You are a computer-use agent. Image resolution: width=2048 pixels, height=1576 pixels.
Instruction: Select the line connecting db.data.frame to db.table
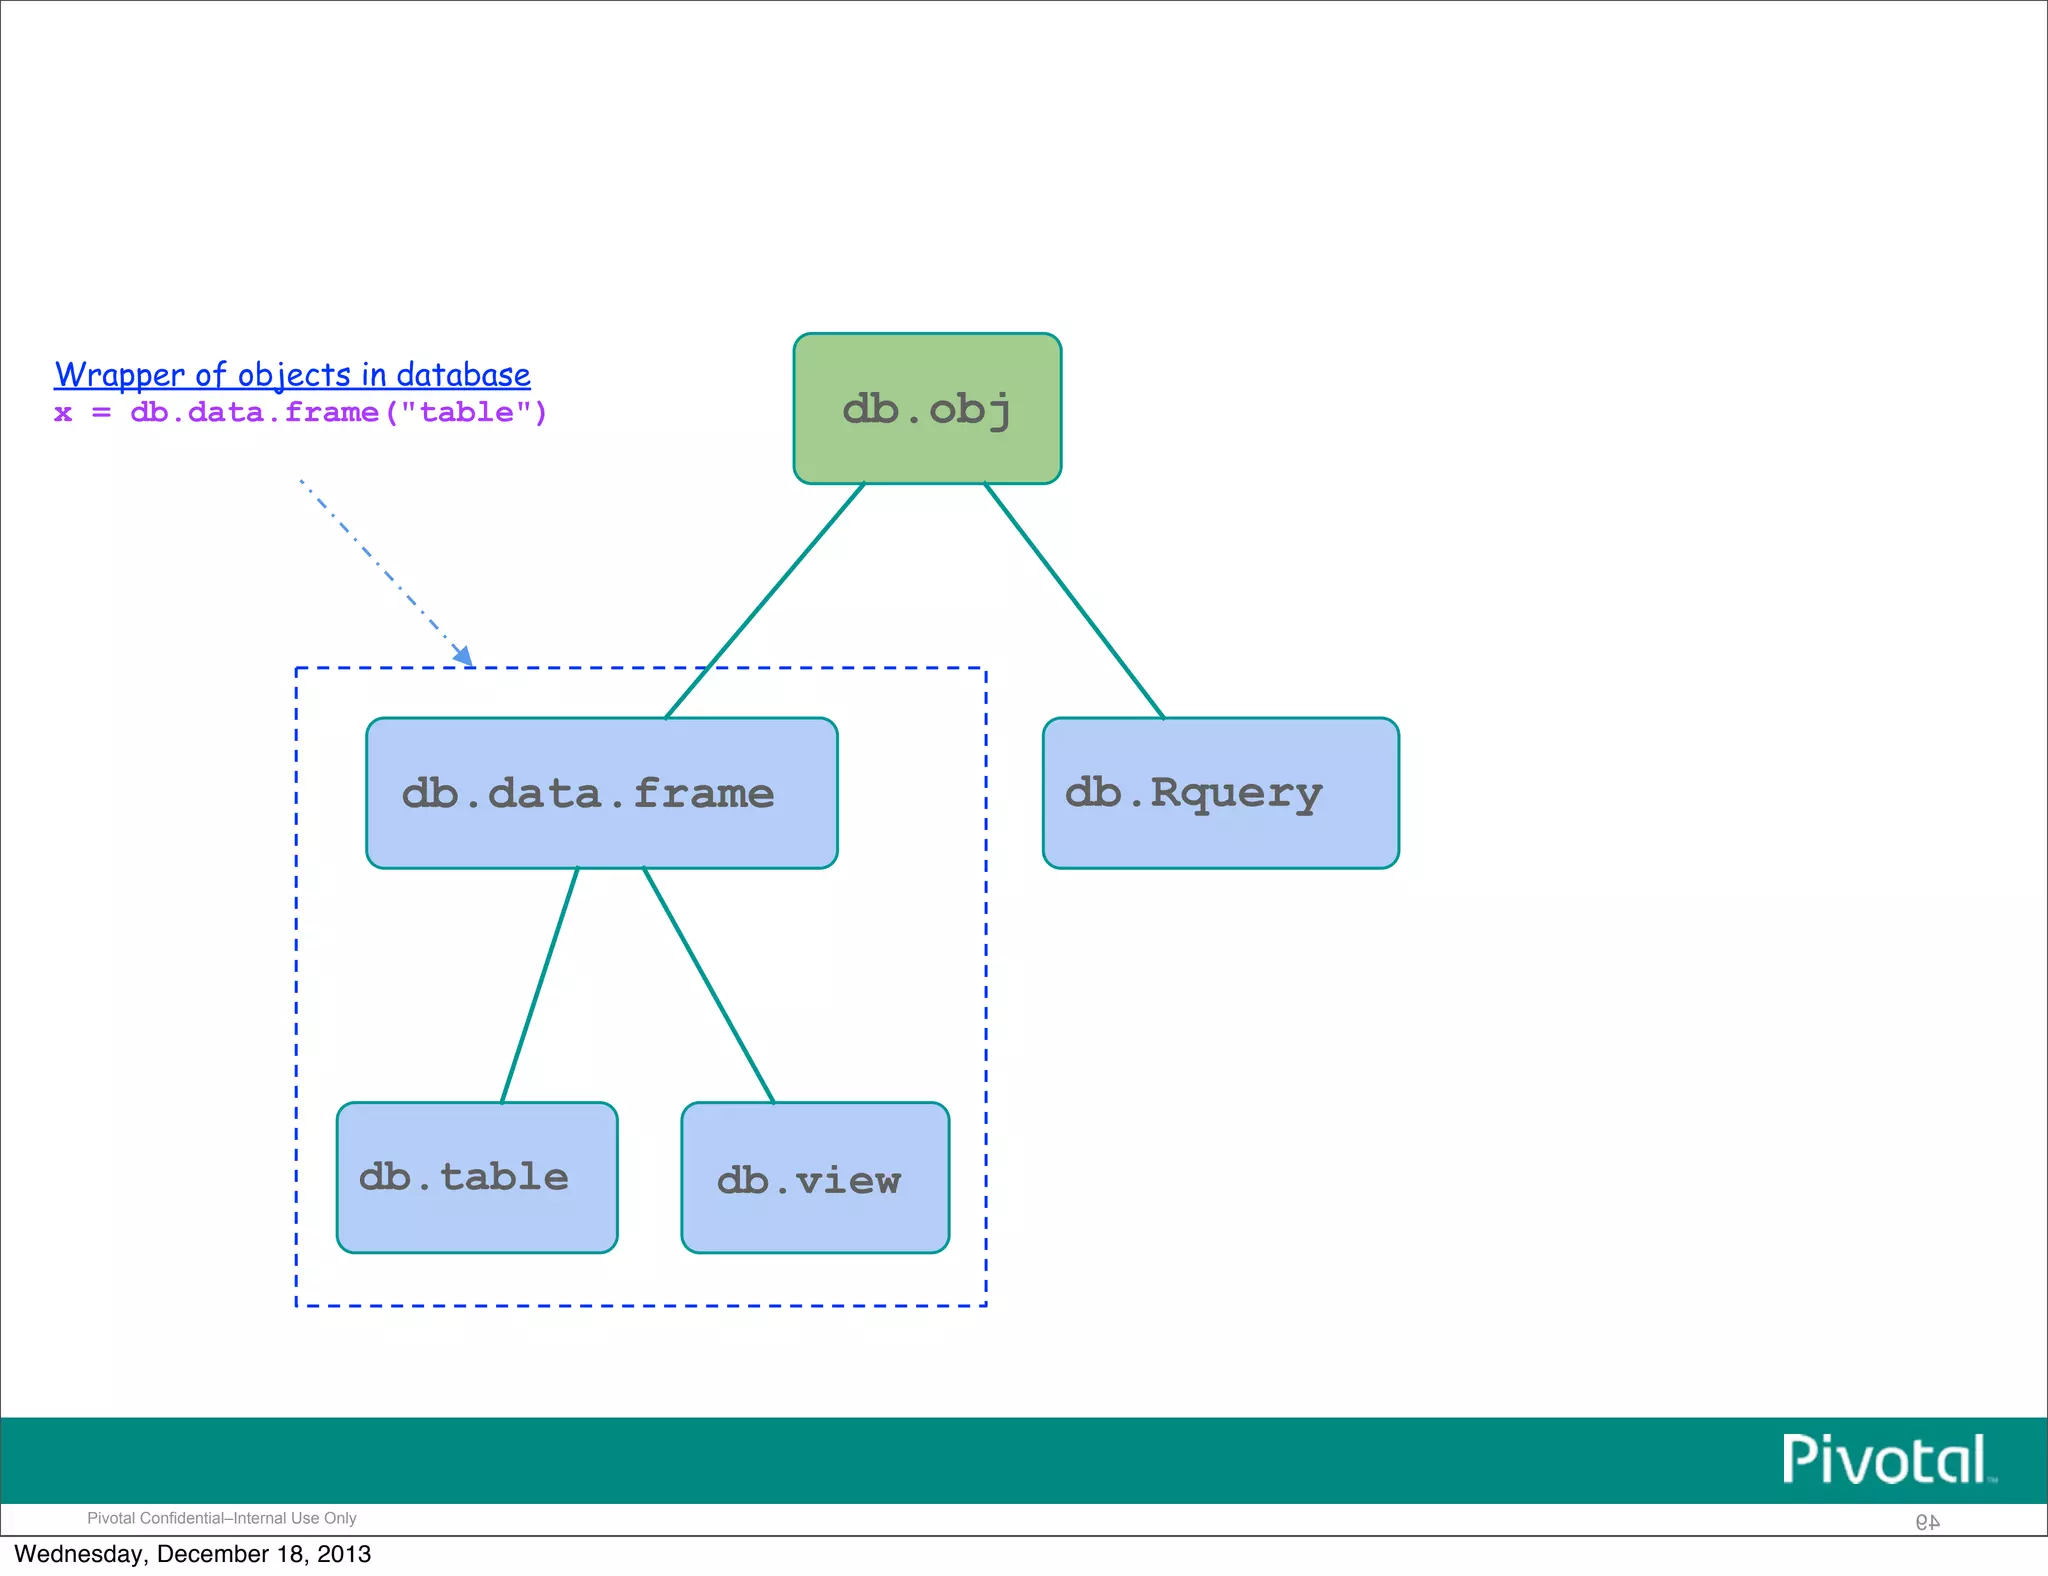[x=540, y=985]
